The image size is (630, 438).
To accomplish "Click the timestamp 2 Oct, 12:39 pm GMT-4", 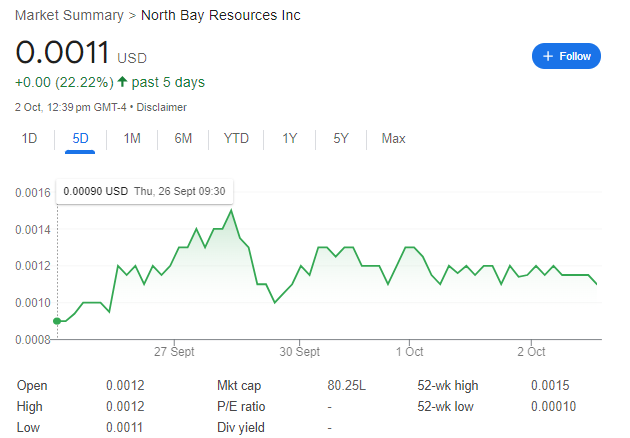I will (x=70, y=107).
